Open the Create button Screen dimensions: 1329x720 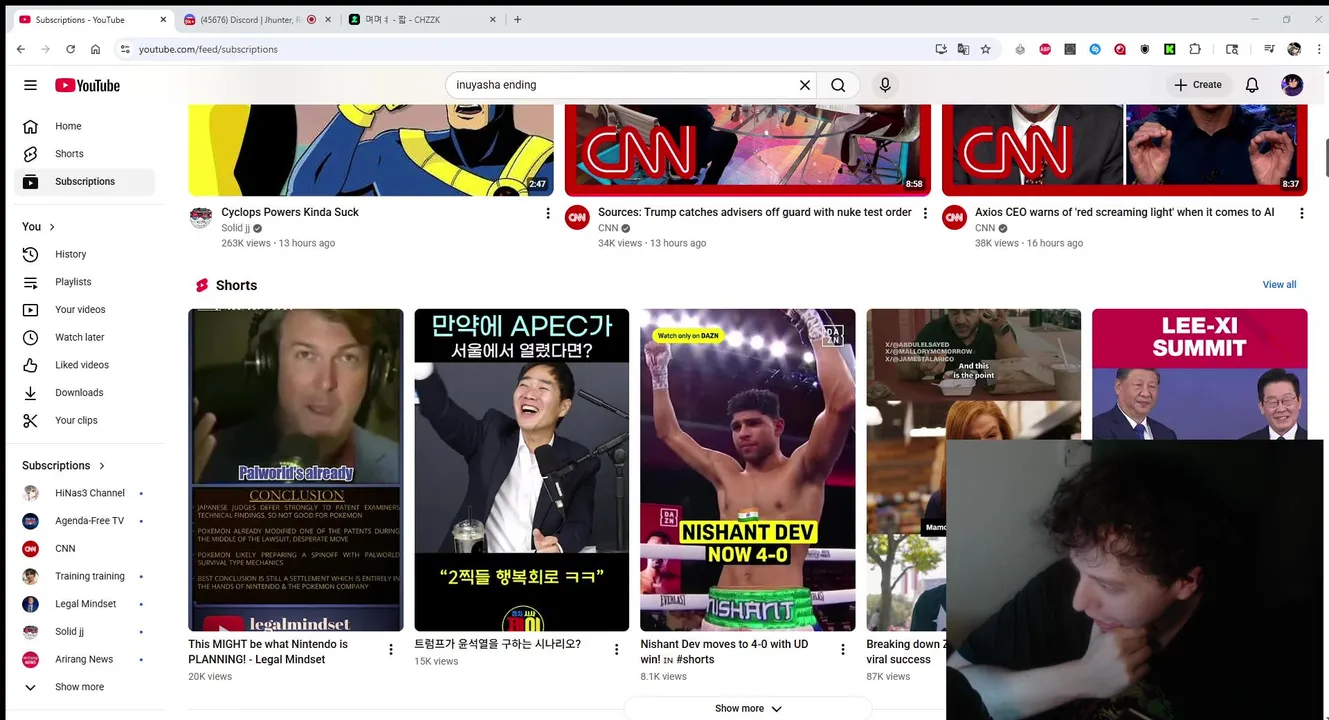[1198, 85]
